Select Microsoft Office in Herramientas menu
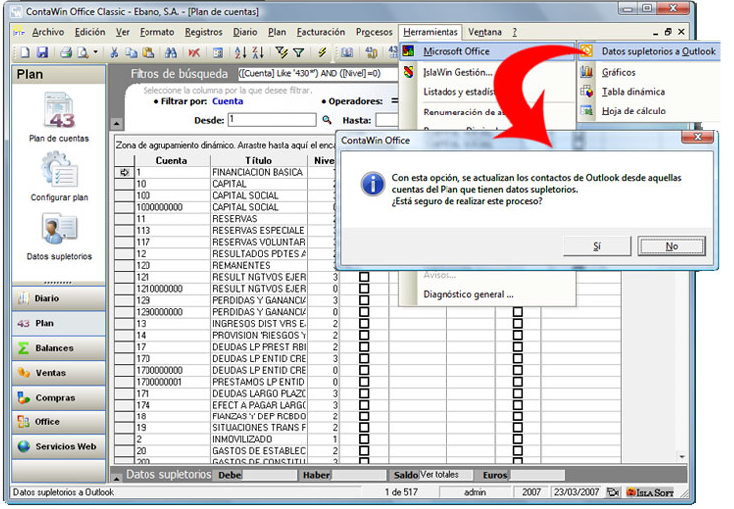 tap(487, 52)
